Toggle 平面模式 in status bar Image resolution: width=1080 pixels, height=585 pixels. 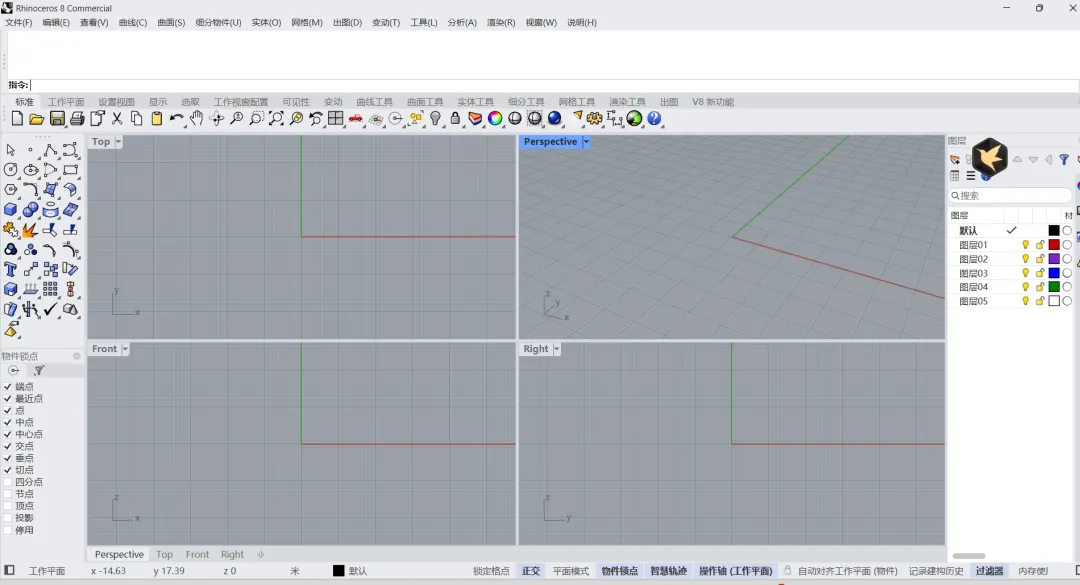pos(570,571)
